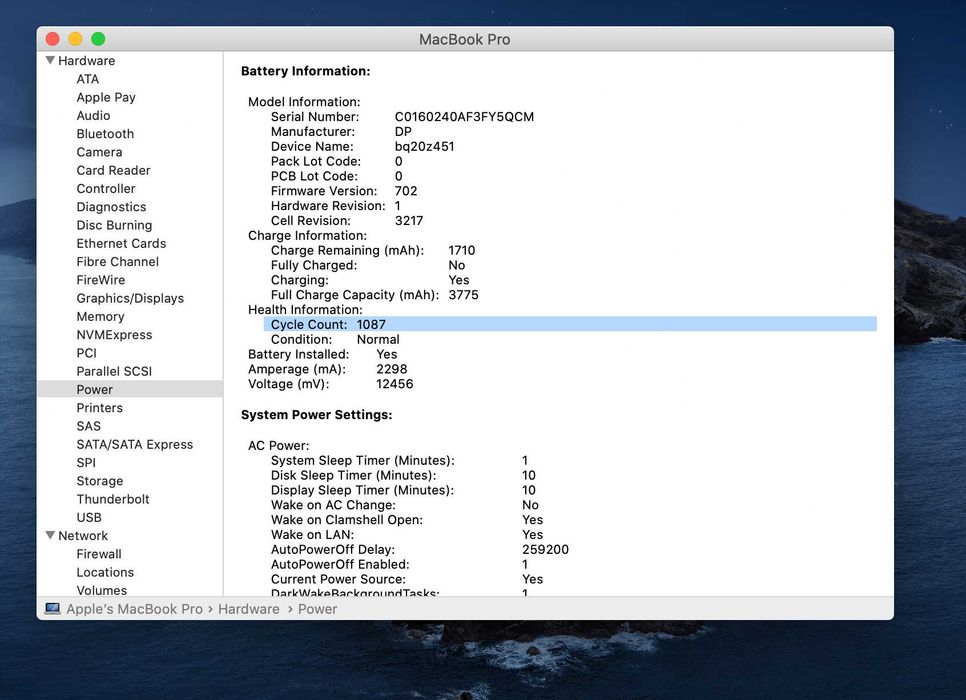
Task: Minimize the window with yellow button
Action: (x=75, y=39)
